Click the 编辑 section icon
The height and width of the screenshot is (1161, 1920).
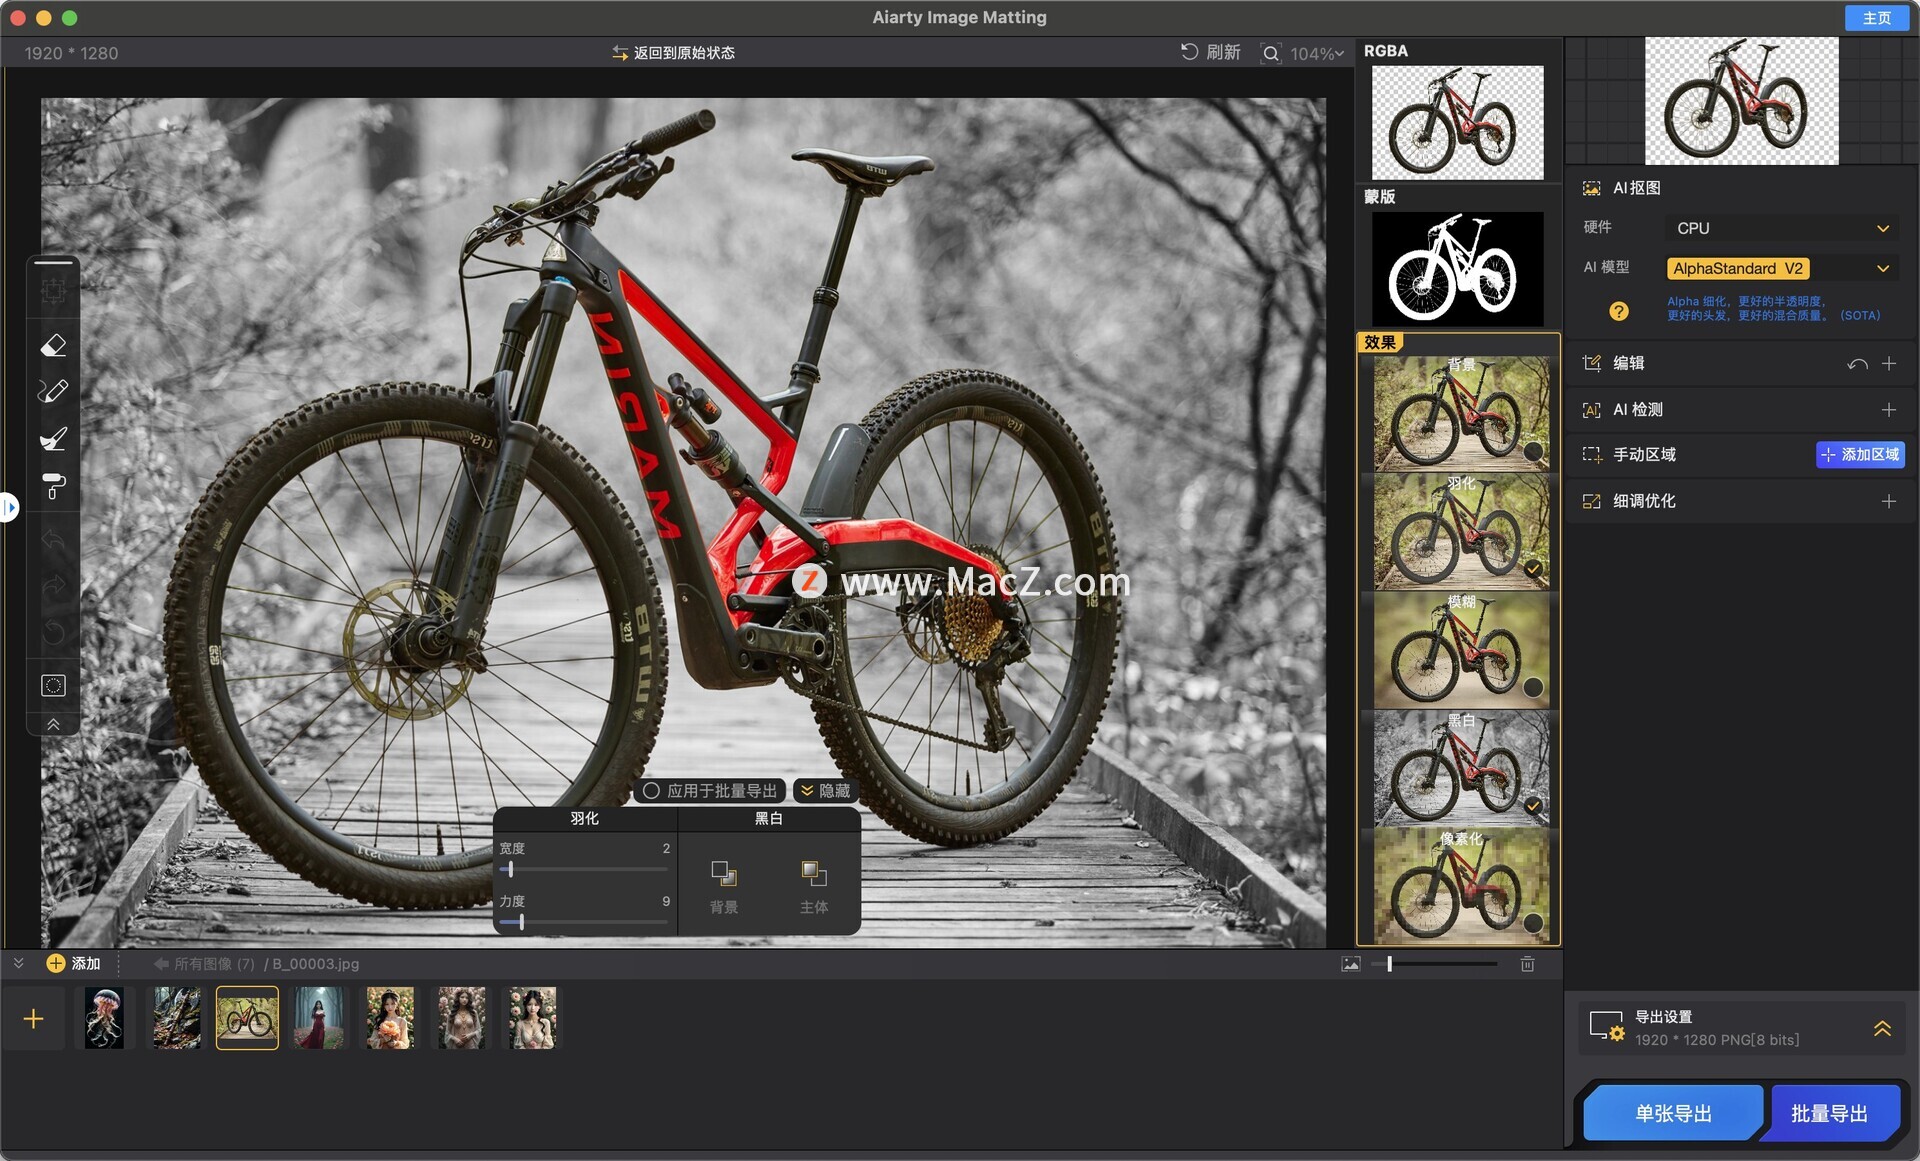click(x=1591, y=363)
